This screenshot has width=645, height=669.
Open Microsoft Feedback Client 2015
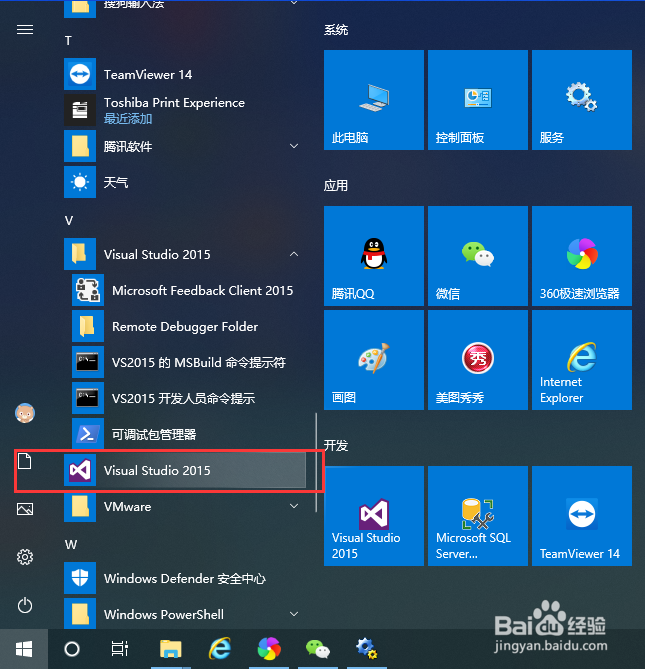pos(189,290)
